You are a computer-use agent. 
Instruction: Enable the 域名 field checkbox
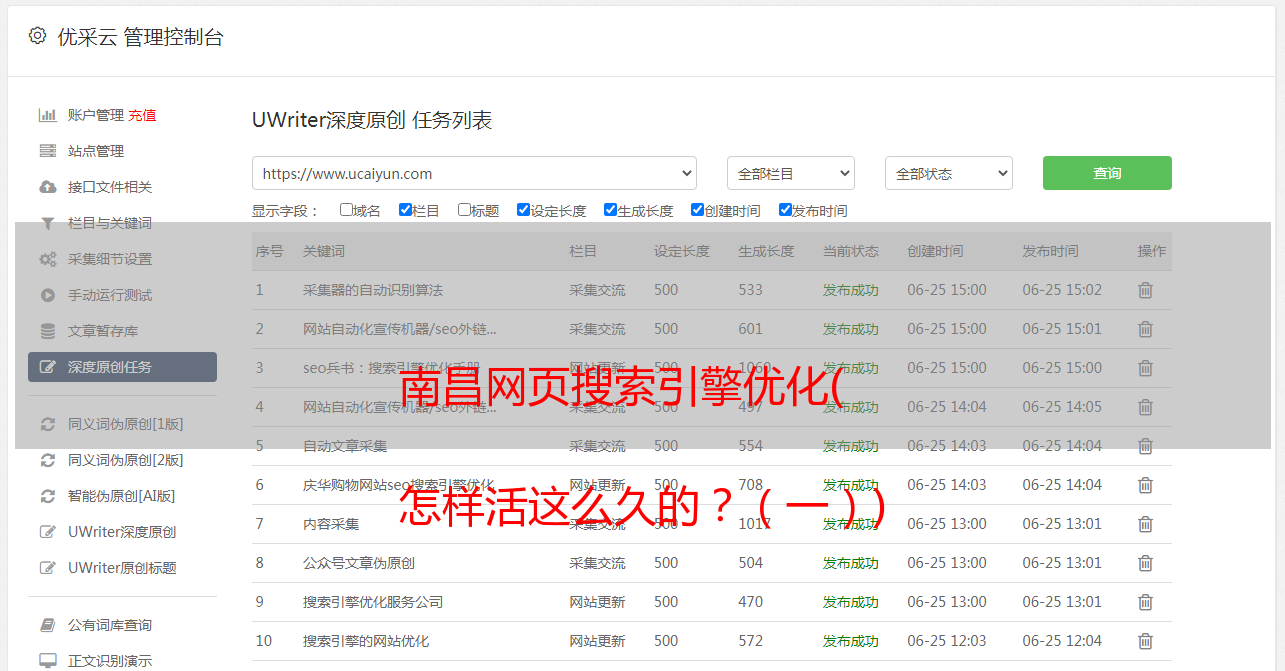346,210
